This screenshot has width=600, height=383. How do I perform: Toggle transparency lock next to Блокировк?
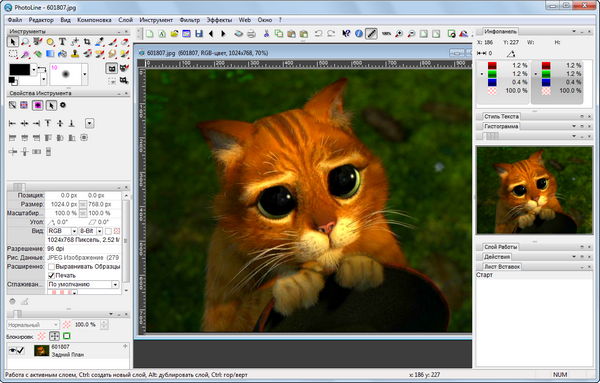(x=41, y=336)
